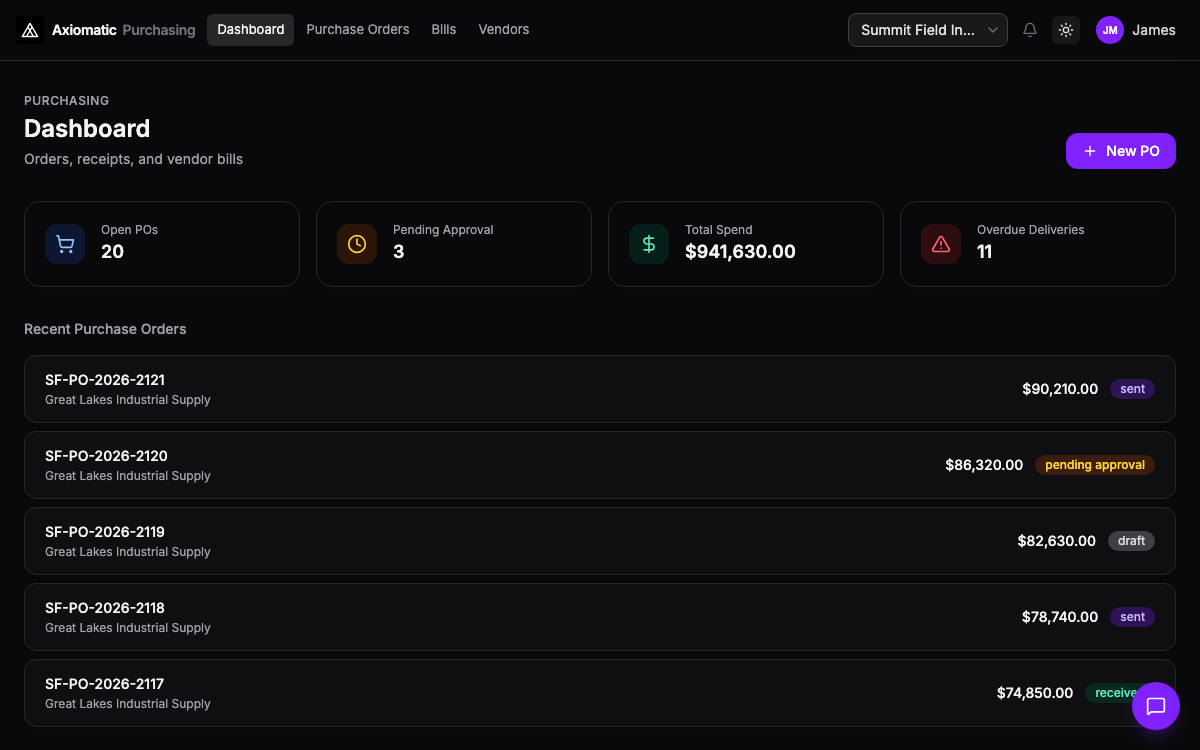The image size is (1200, 750).
Task: Click the Overdue Deliveries warning triangle icon
Action: coord(941,243)
